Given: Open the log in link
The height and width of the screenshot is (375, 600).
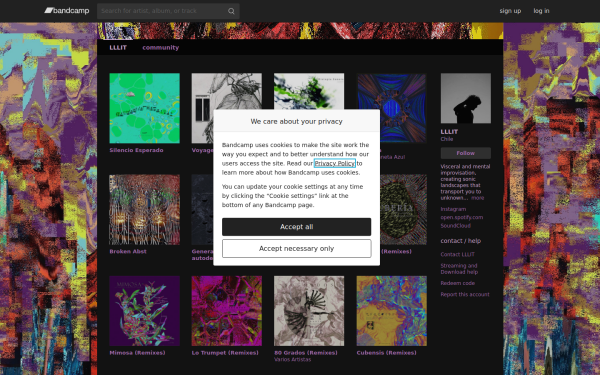Looking at the screenshot, I should pos(541,11).
